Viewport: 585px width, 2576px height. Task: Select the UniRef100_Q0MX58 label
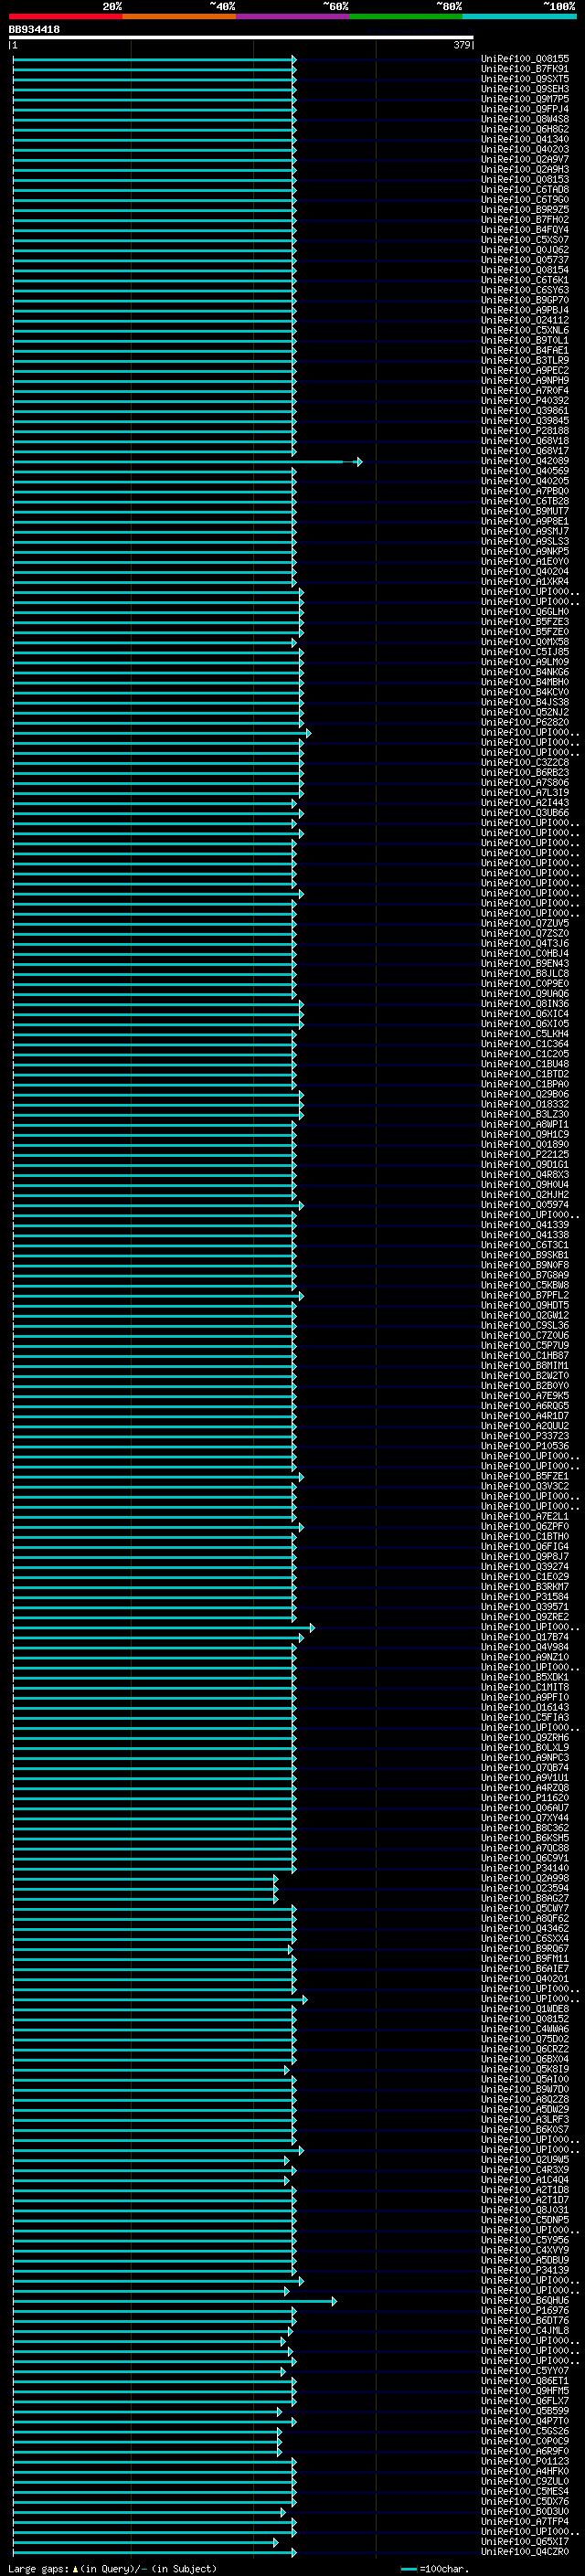point(525,642)
